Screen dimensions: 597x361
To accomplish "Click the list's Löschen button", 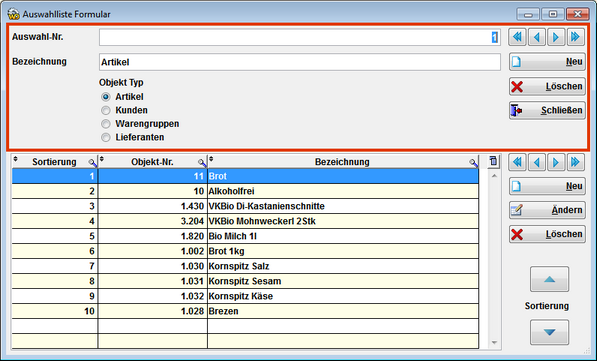I will 547,234.
